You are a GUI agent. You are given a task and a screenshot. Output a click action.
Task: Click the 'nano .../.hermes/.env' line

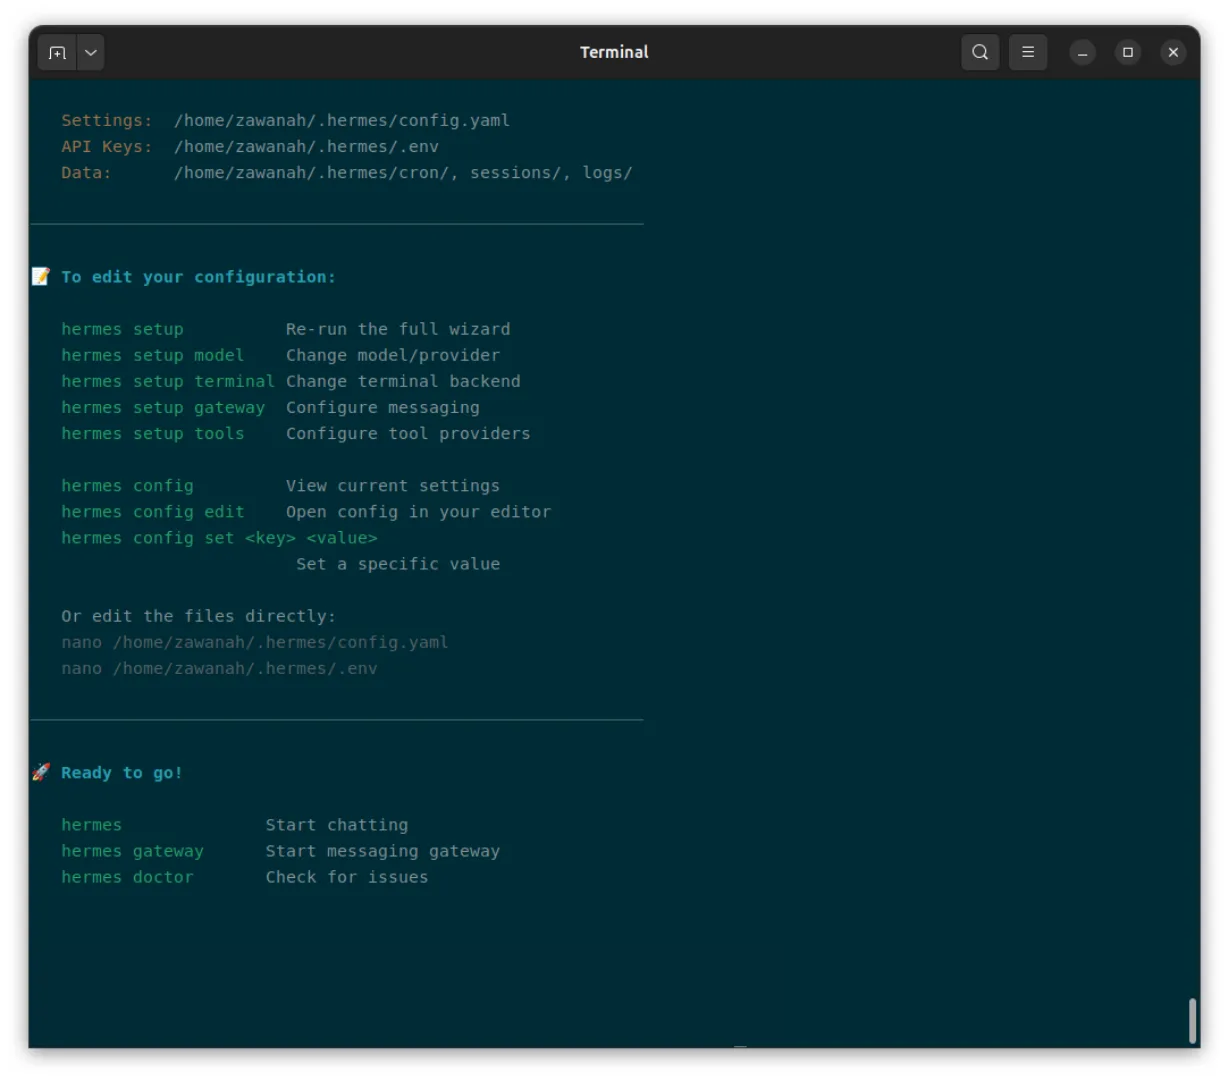(x=219, y=668)
